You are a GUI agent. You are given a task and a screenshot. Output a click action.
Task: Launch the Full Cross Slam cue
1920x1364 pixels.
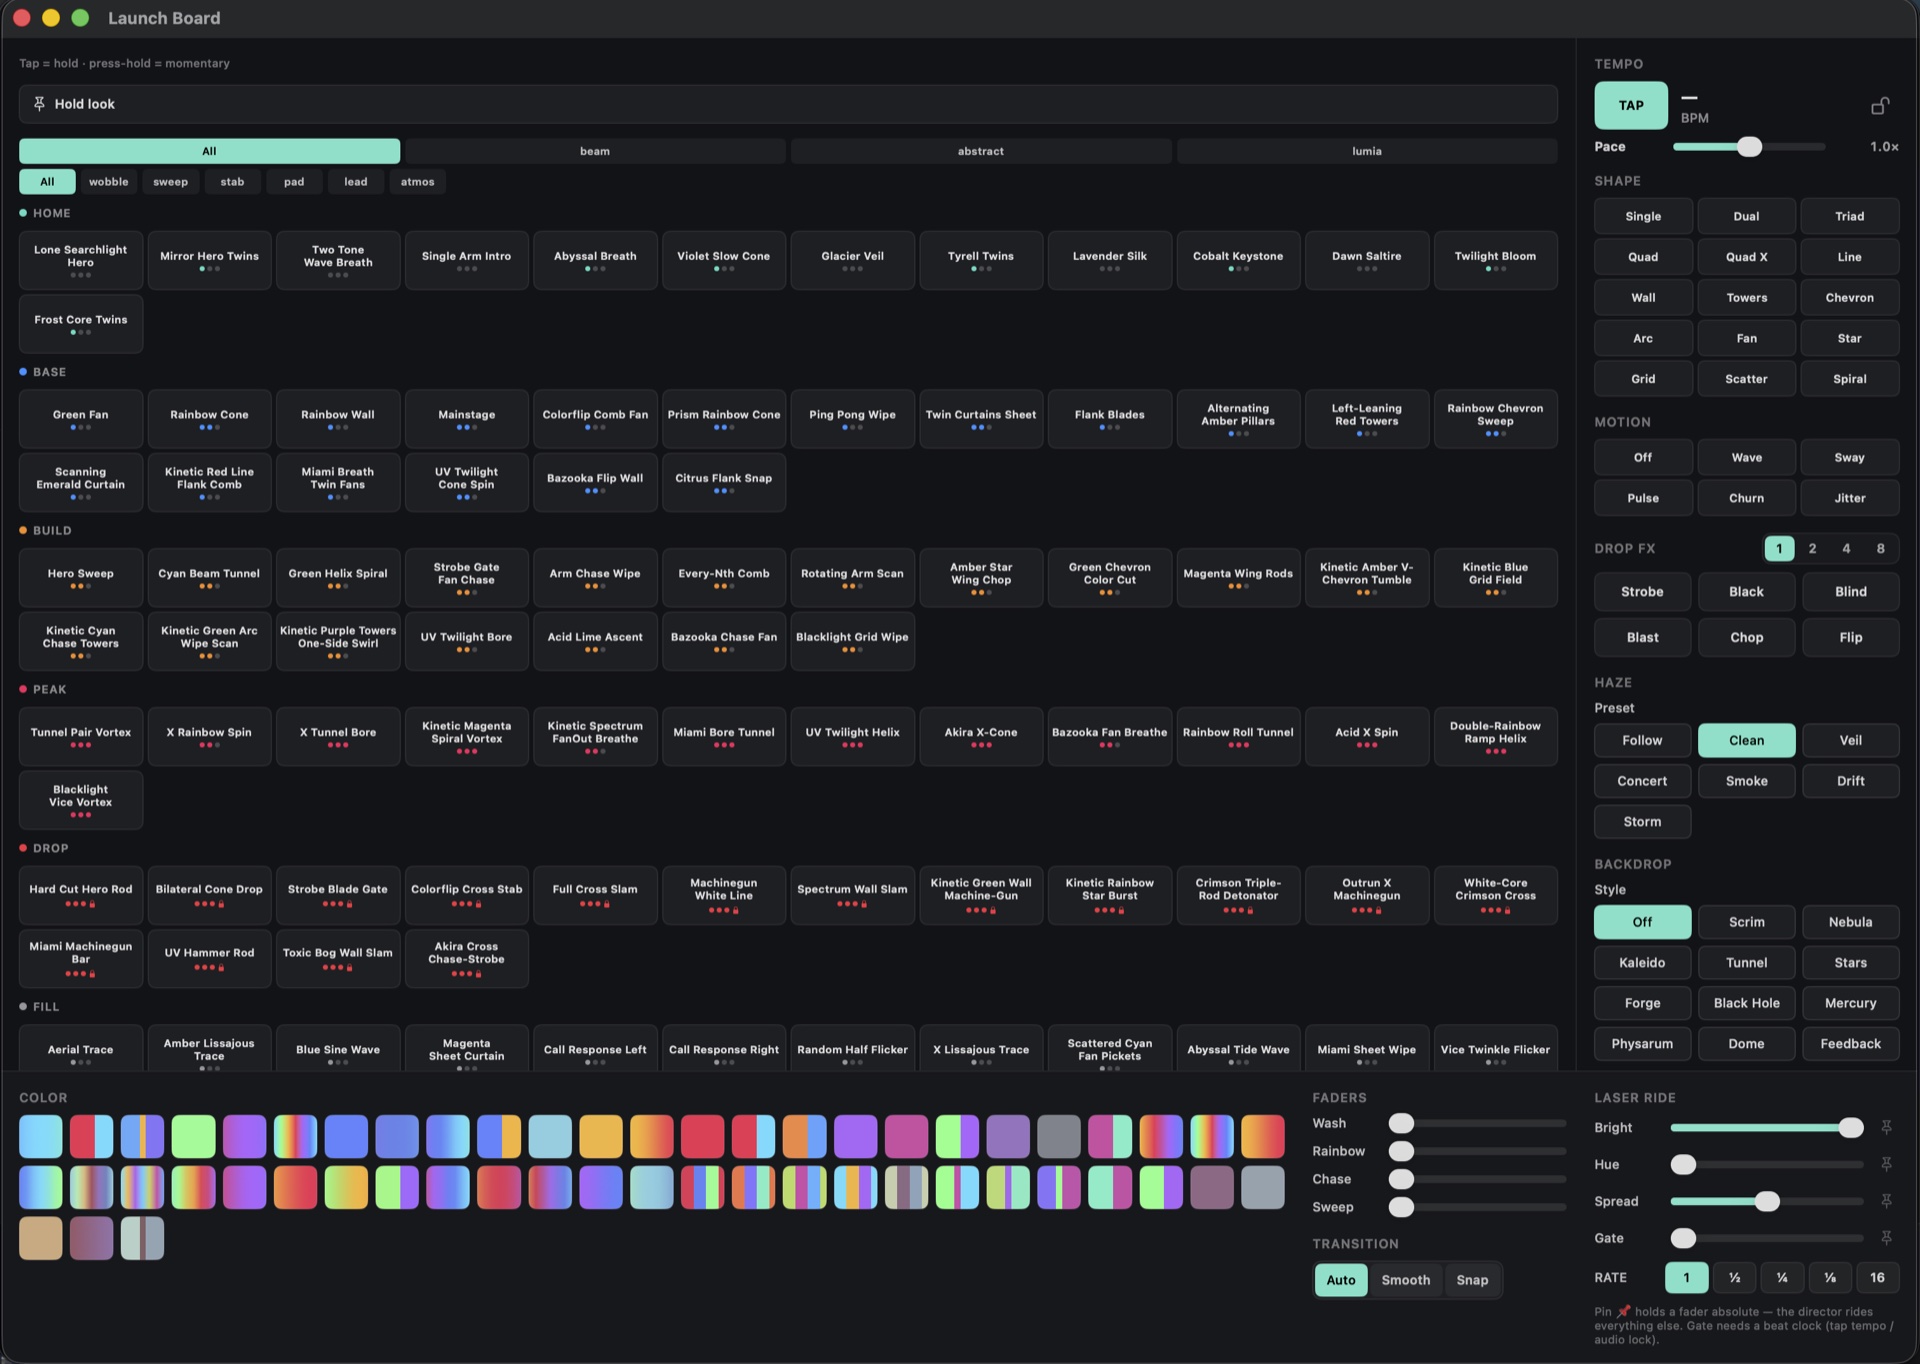(595, 895)
